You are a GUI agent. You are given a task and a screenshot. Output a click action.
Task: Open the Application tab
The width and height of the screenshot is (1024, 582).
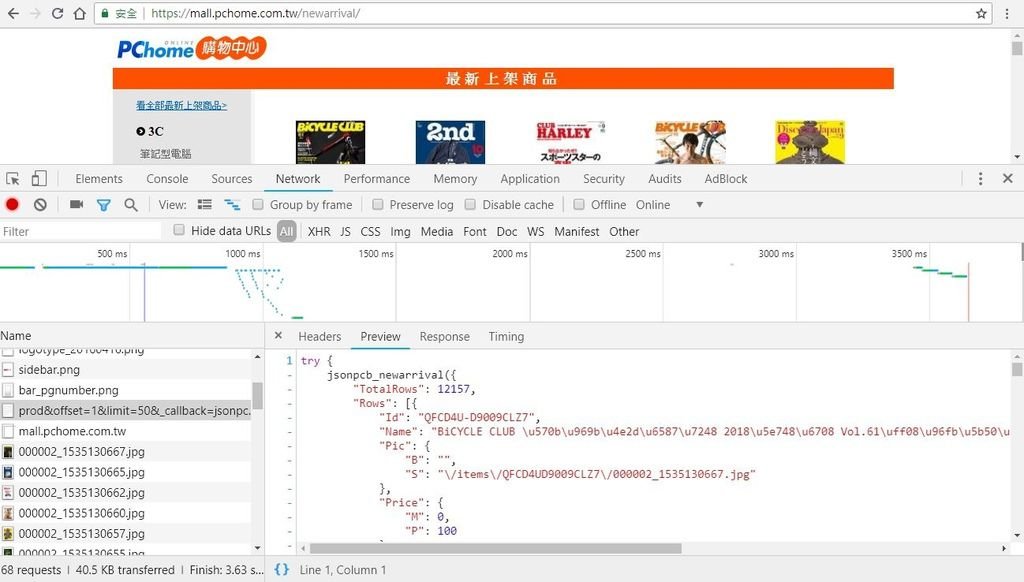tap(530, 179)
